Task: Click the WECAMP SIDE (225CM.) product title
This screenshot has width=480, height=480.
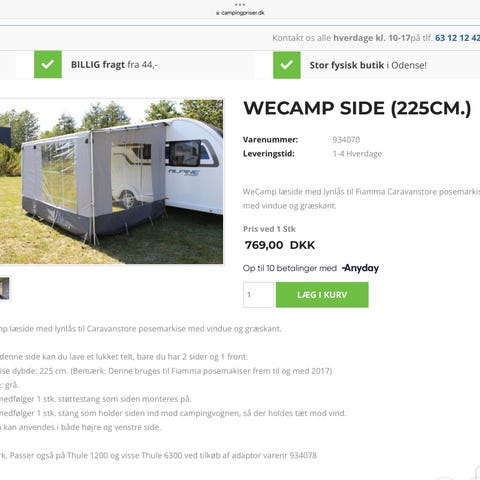Action: [x=357, y=108]
